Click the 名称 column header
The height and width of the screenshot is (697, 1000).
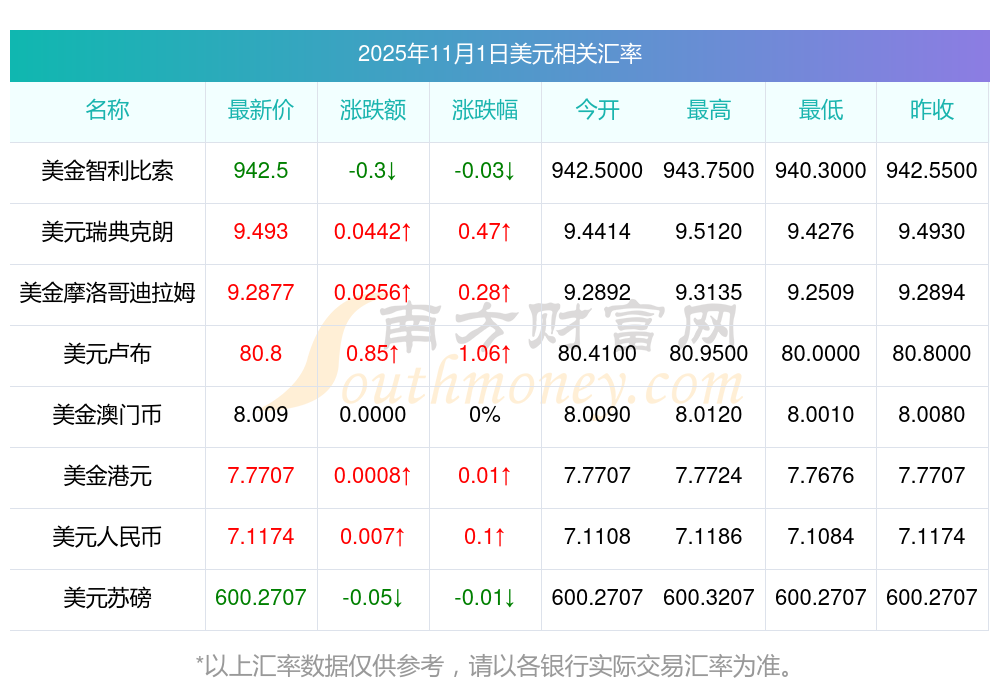point(107,110)
